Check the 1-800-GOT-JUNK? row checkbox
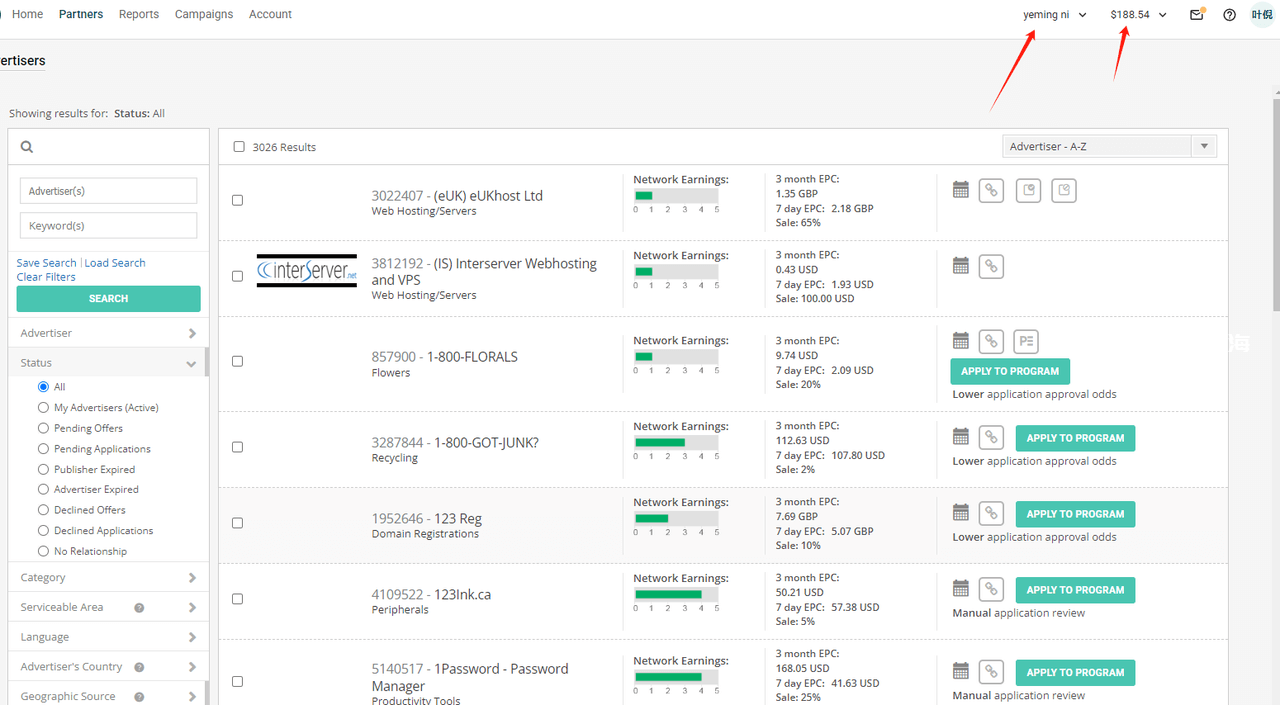Image resolution: width=1280 pixels, height=705 pixels. (238, 447)
